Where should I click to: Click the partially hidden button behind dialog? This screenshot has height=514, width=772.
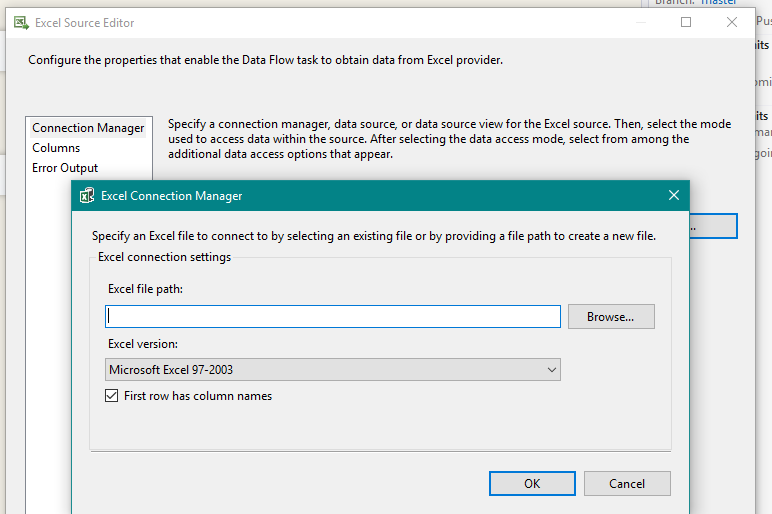click(713, 226)
